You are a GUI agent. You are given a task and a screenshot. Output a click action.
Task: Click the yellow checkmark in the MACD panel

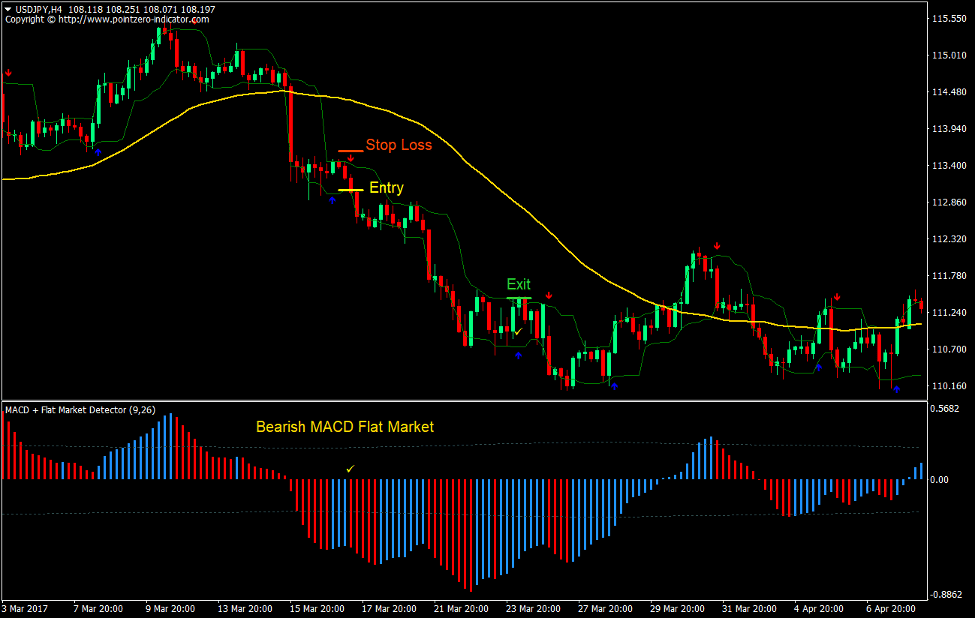pyautogui.click(x=350, y=467)
